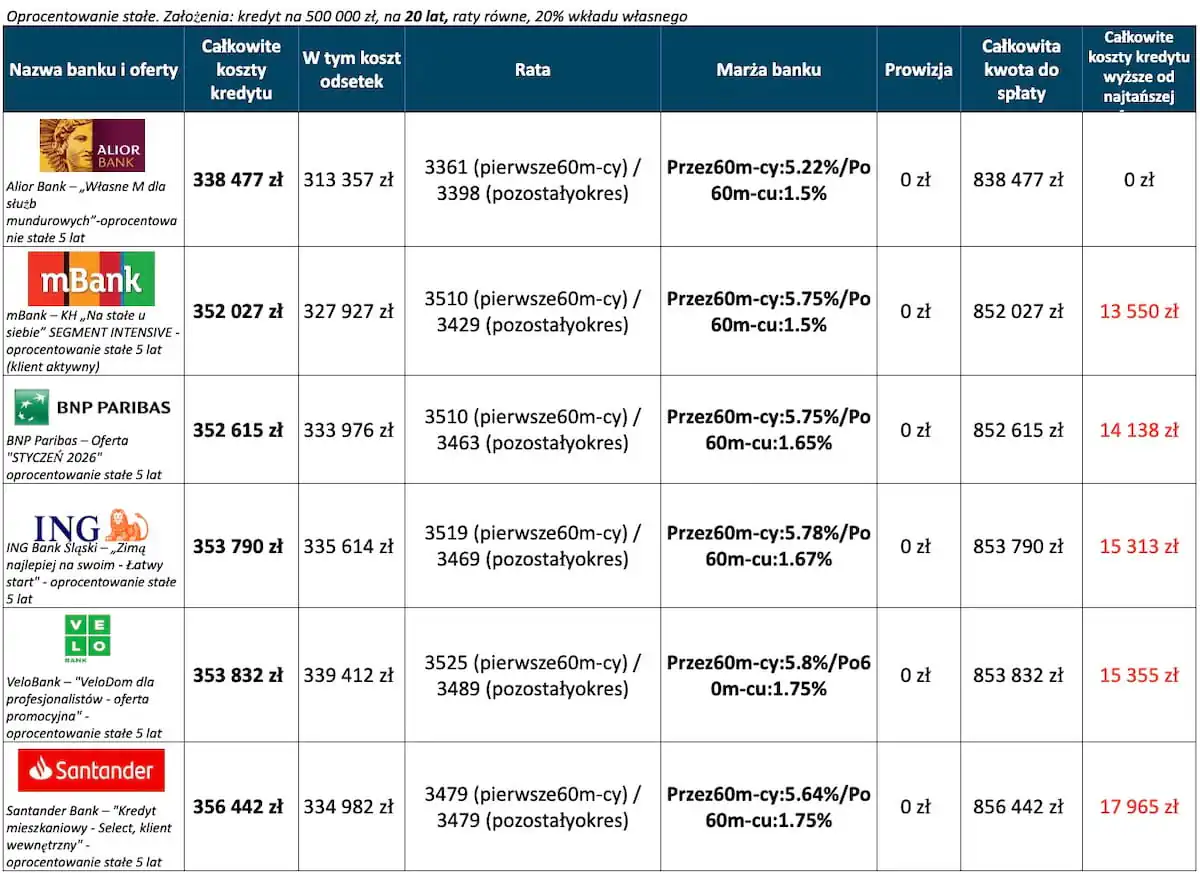Click the 'Marża banku' column header

click(768, 70)
